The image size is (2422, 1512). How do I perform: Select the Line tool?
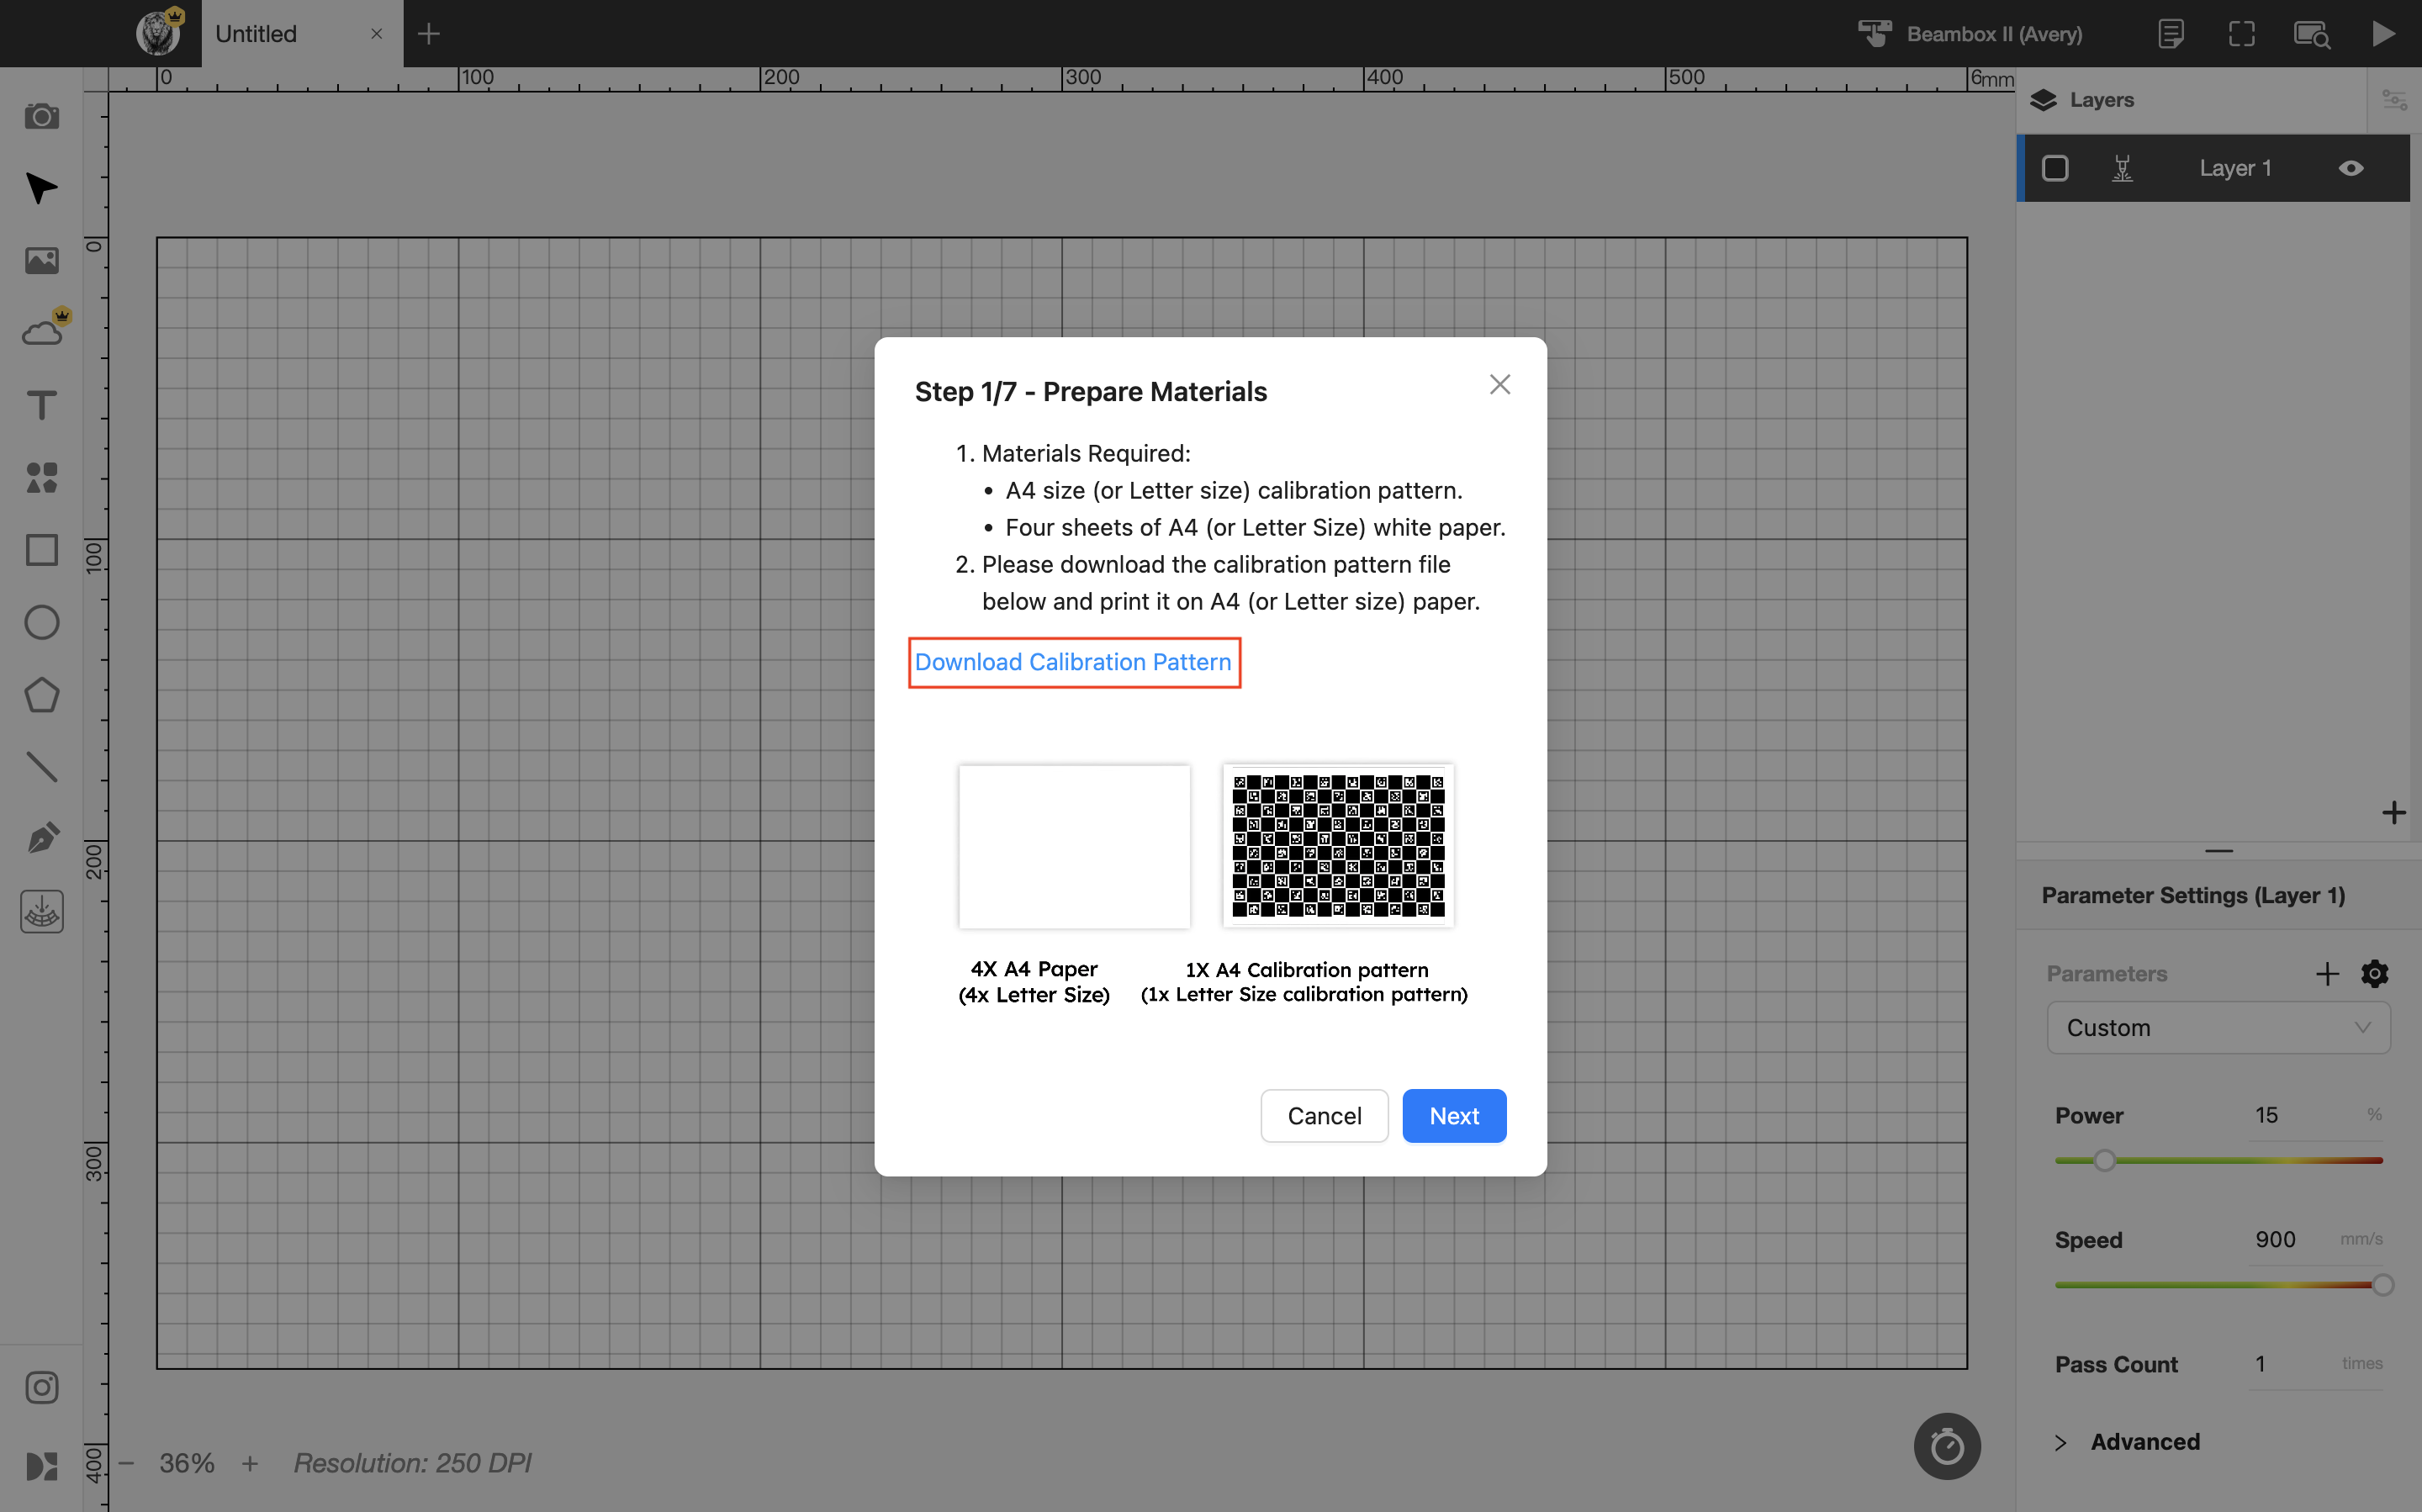(x=41, y=767)
